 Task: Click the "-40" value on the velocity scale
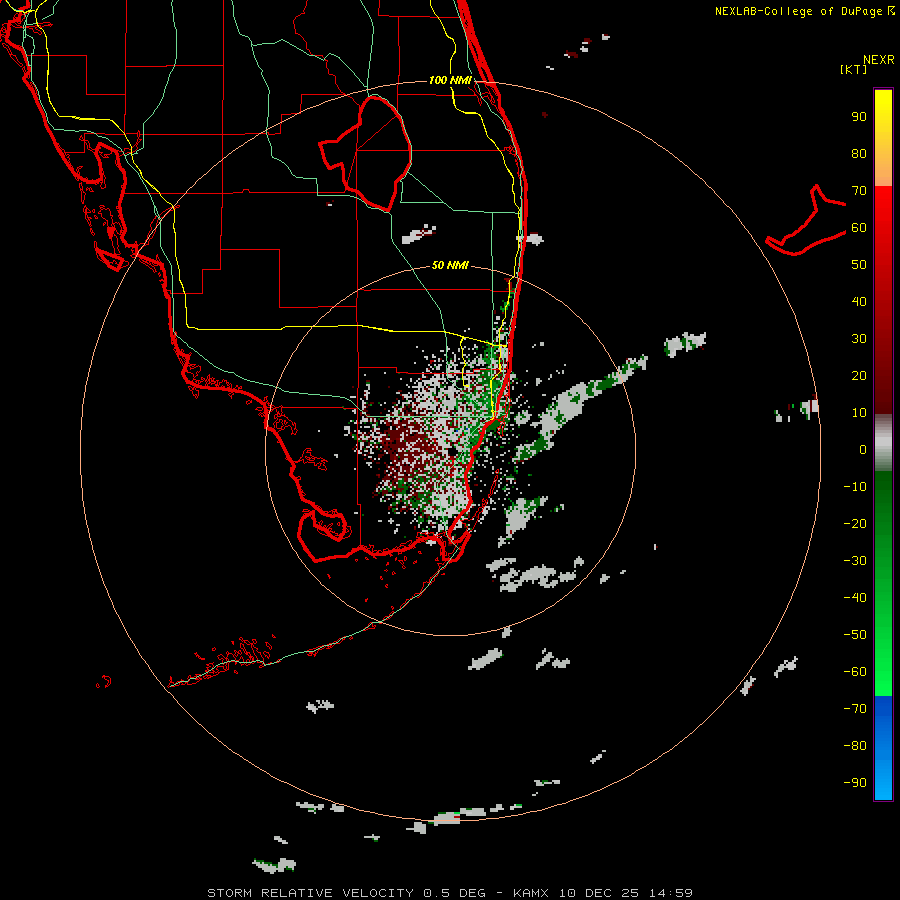(855, 598)
